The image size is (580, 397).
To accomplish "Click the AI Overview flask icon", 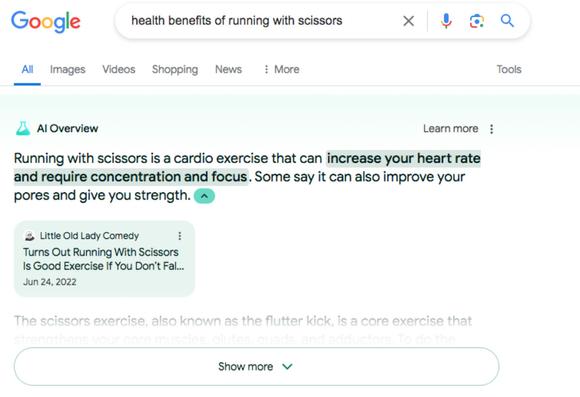I will tap(23, 128).
